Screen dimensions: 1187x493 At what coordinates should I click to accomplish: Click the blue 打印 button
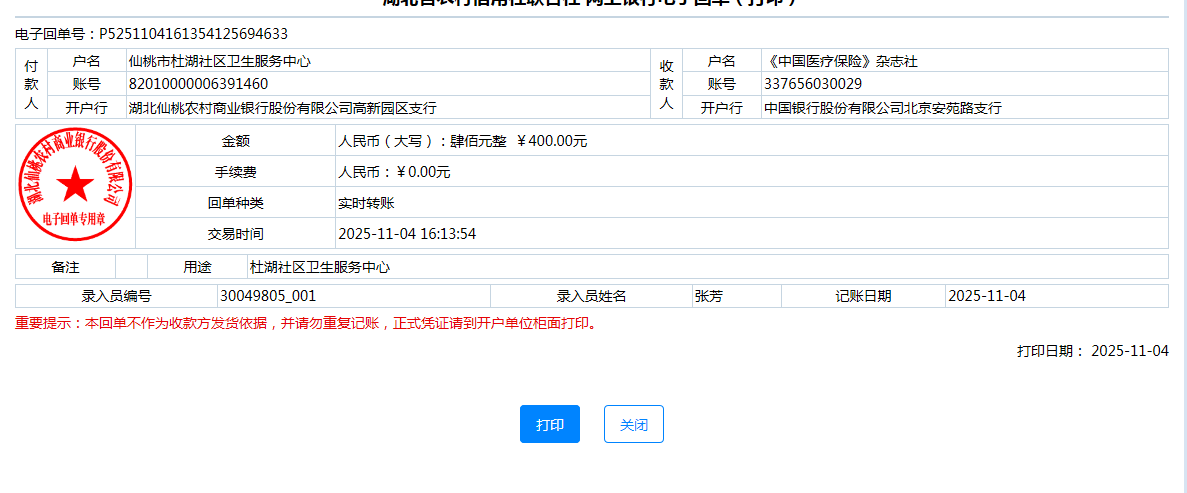point(549,424)
